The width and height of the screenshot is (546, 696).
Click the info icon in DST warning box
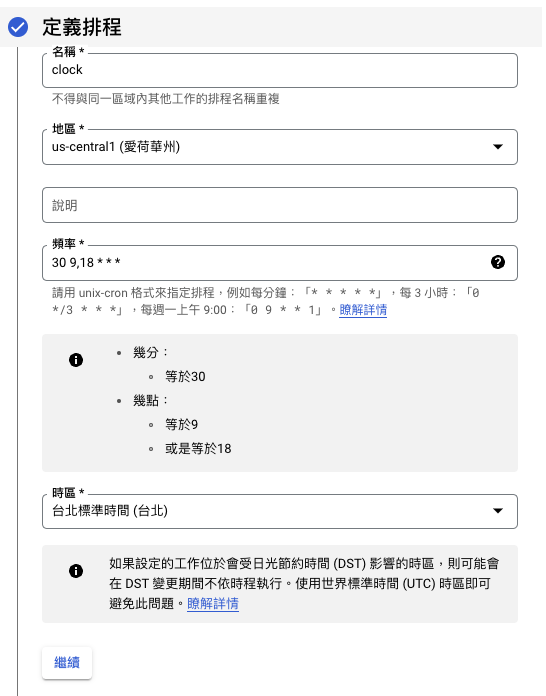pyautogui.click(x=76, y=571)
